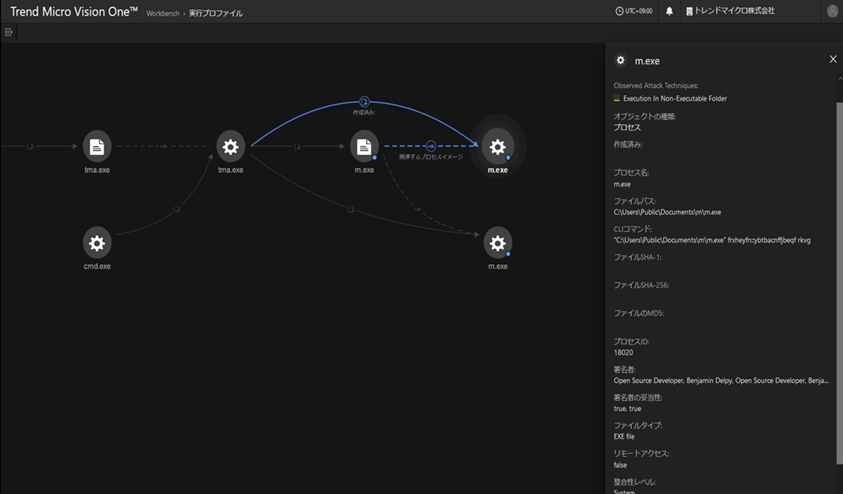The height and width of the screenshot is (494, 843).
Task: Click the remote access value false
Action: (620, 465)
